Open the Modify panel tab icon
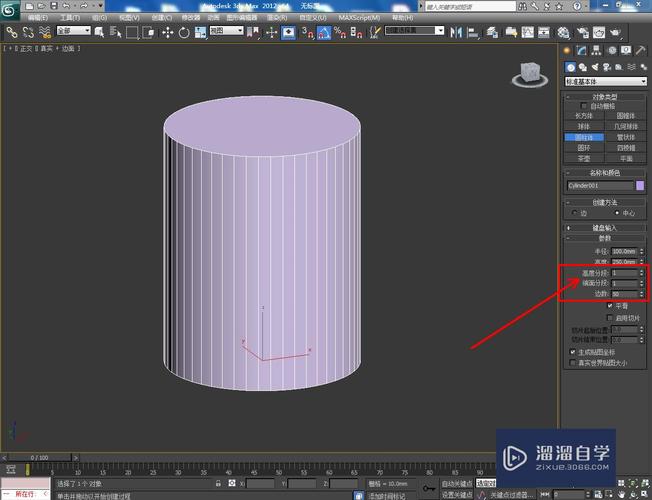The image size is (652, 500). pyautogui.click(x=580, y=50)
